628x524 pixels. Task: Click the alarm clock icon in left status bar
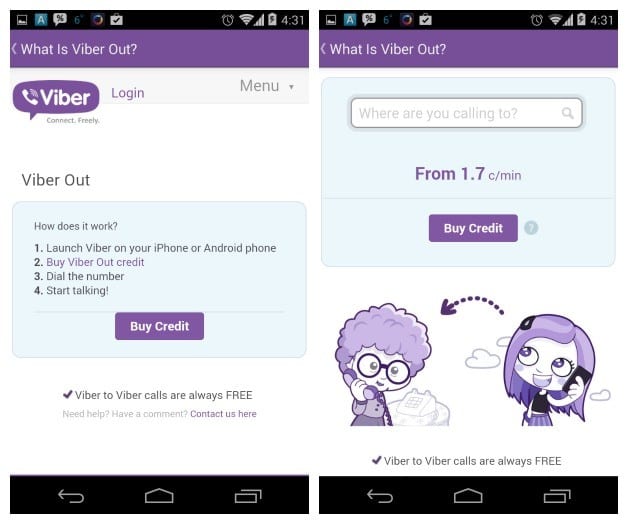tap(227, 20)
